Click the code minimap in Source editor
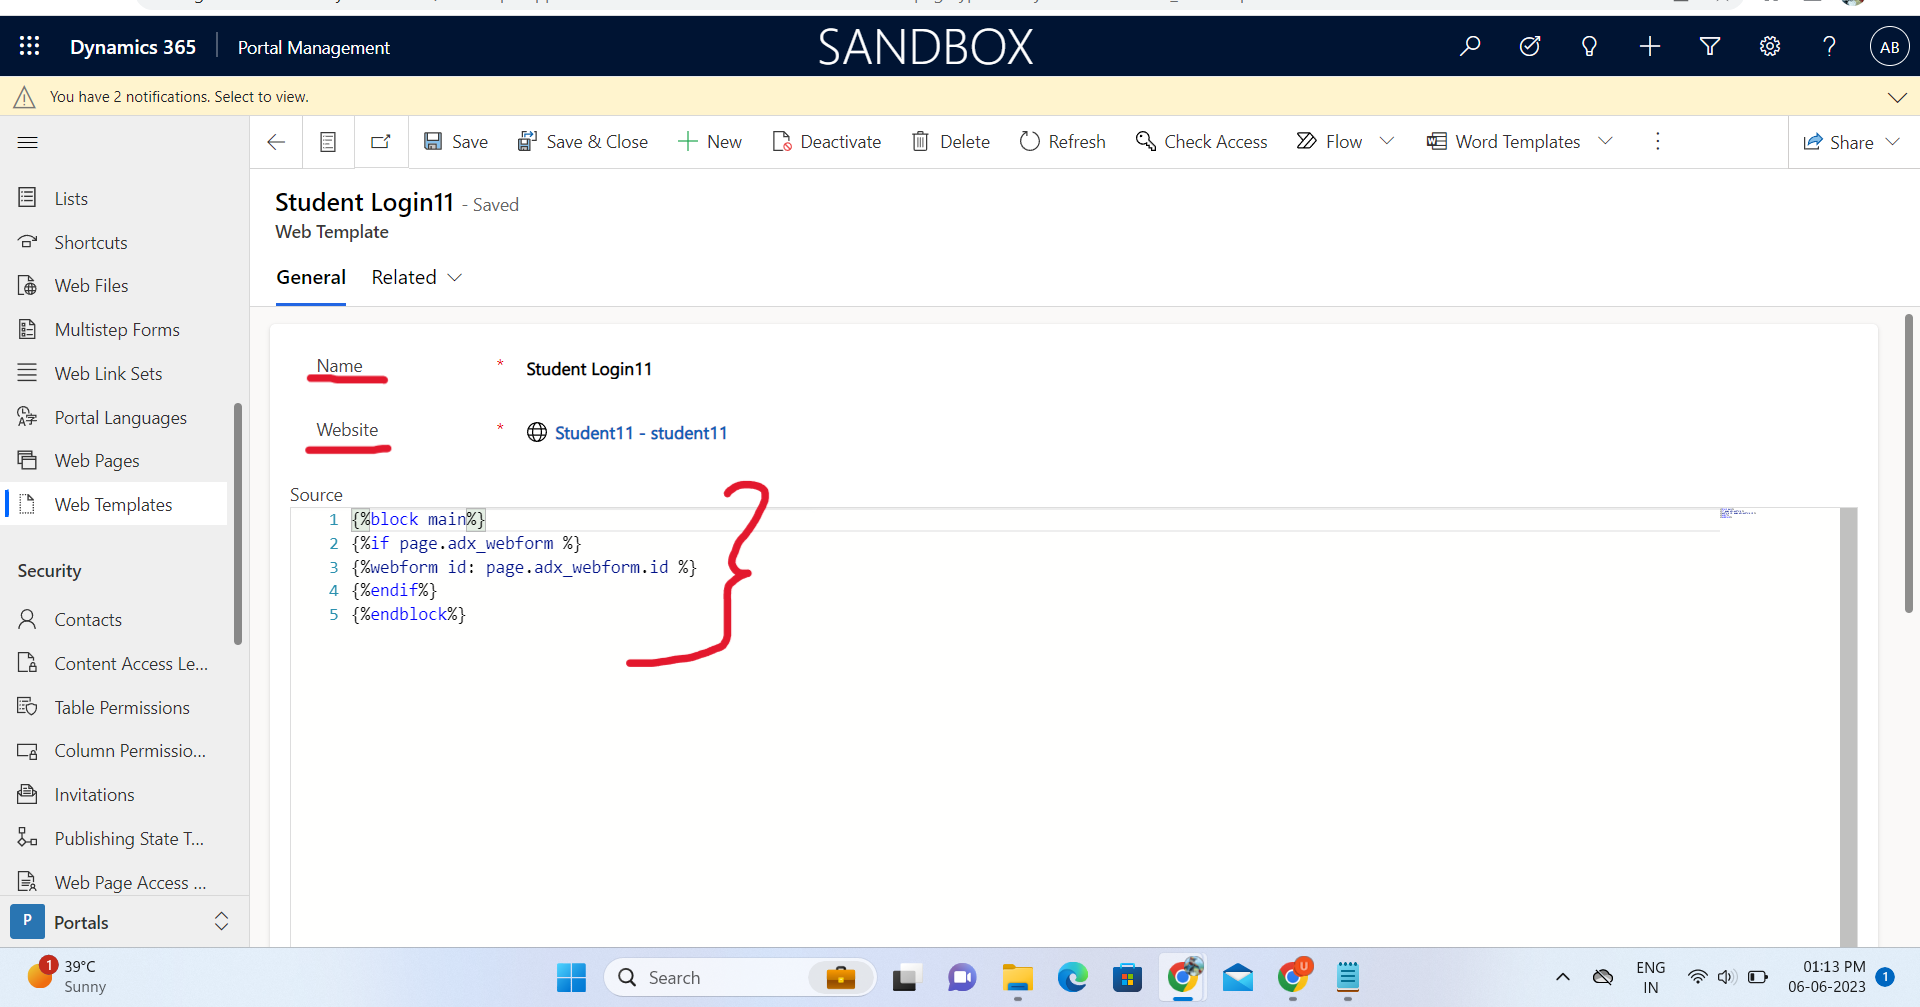The width and height of the screenshot is (1920, 1007). tap(1738, 513)
